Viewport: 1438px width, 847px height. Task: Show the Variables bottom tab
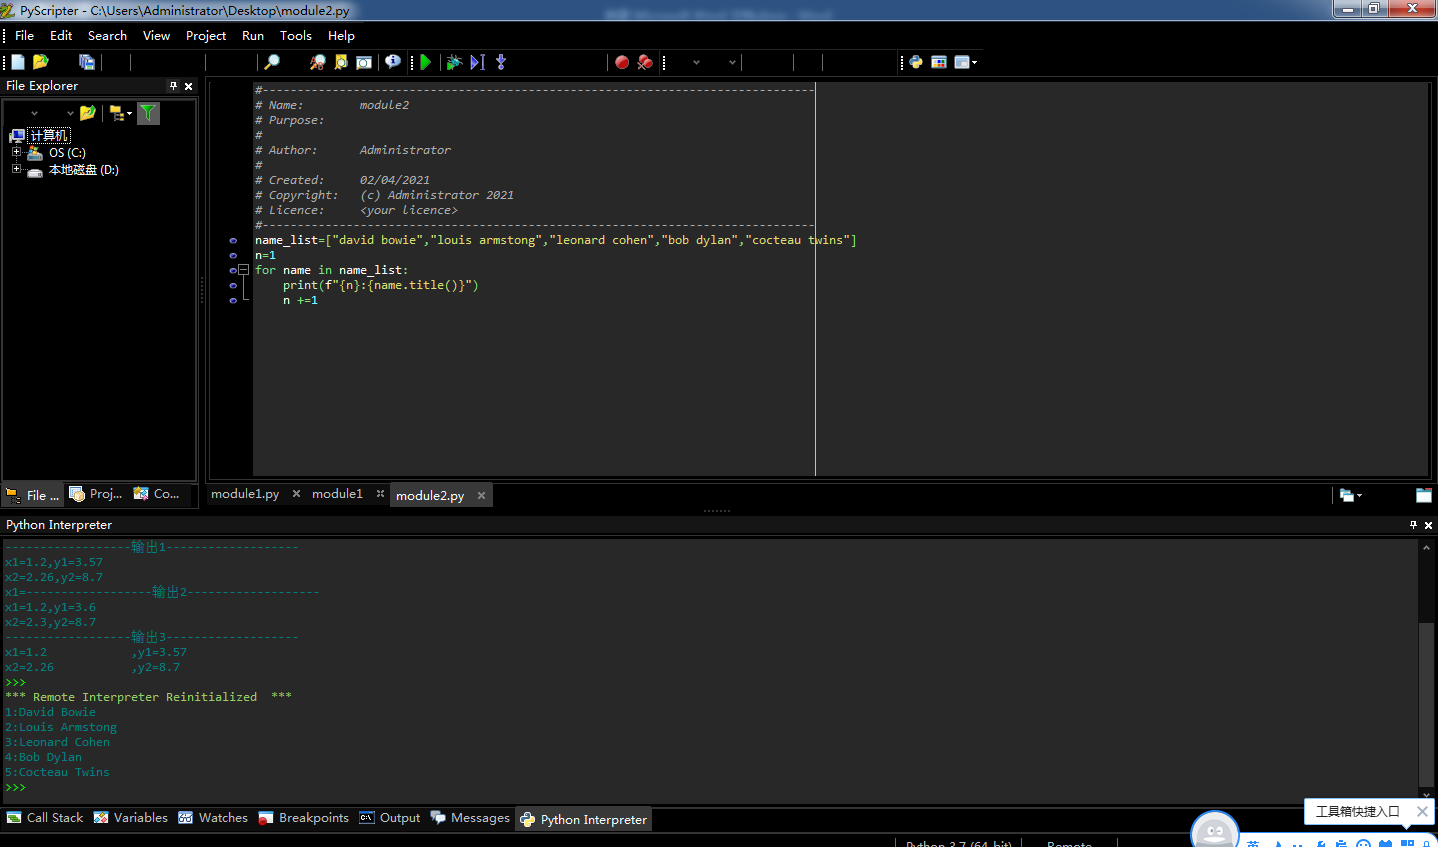131,818
